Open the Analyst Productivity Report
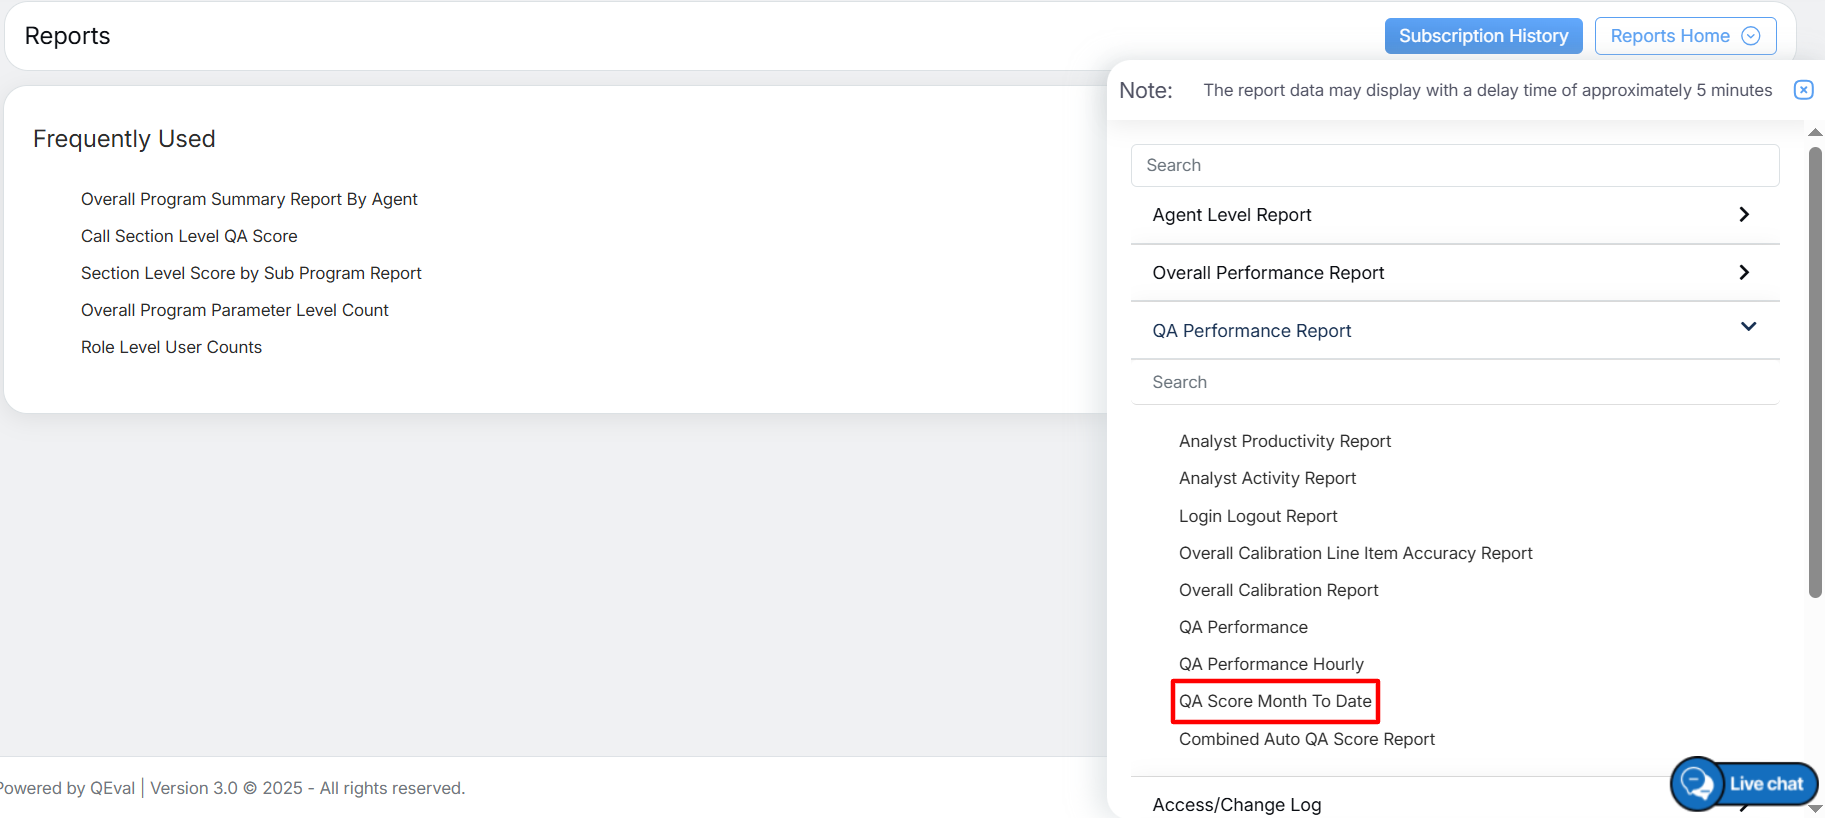The image size is (1825, 818). click(x=1284, y=441)
